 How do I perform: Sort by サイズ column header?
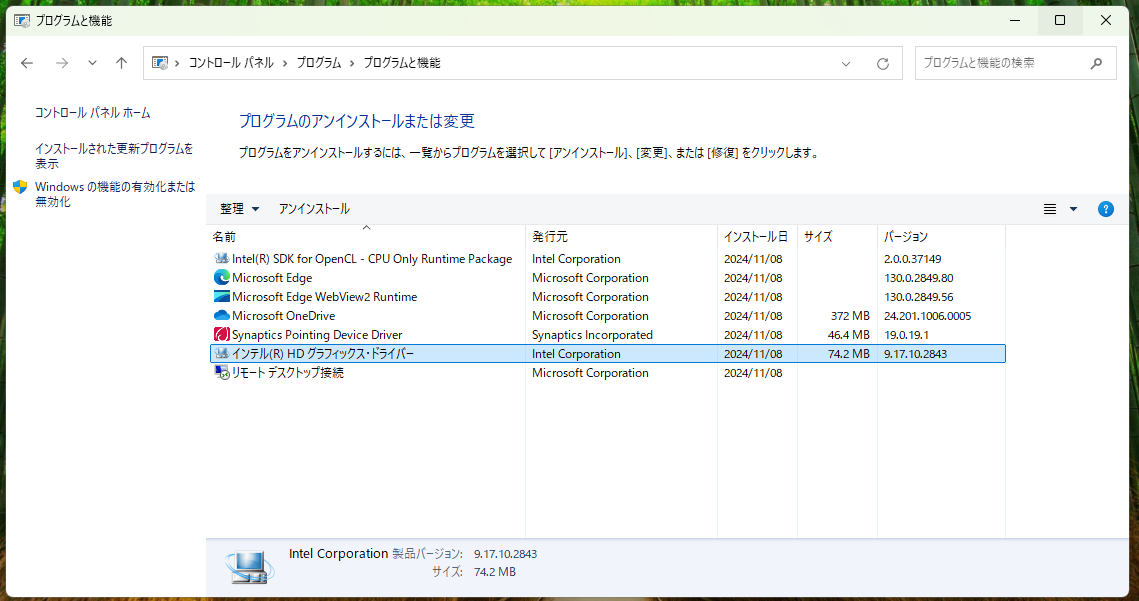click(837, 236)
